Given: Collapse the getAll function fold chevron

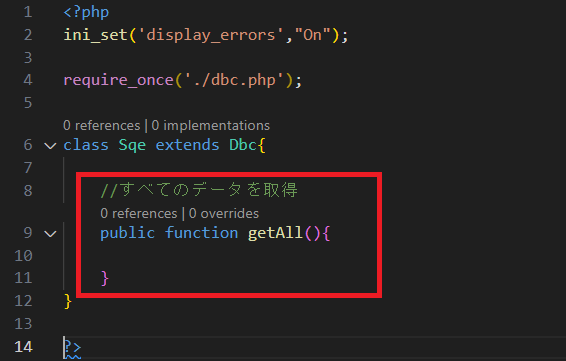Looking at the screenshot, I should (50, 234).
